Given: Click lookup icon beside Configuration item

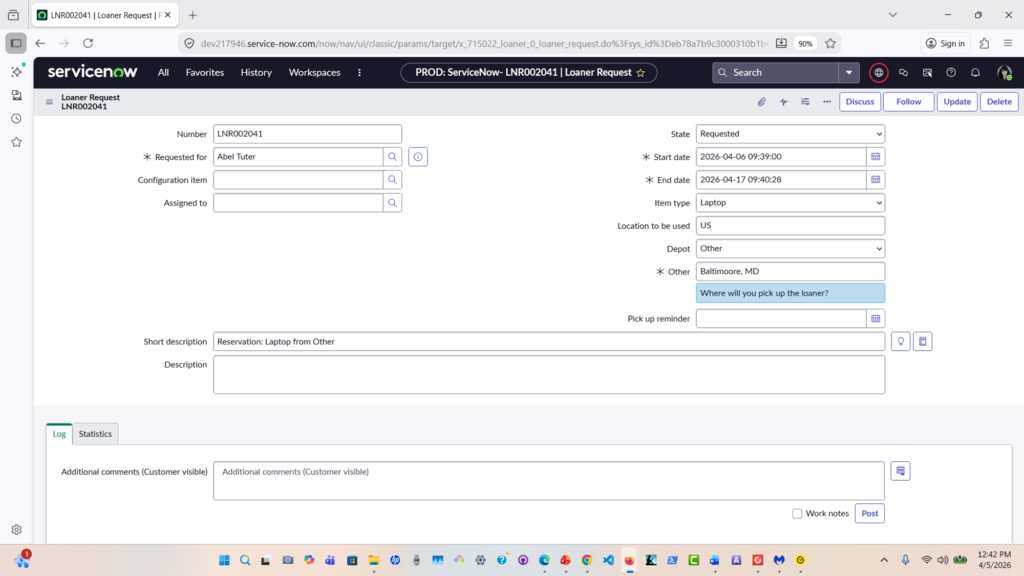Looking at the screenshot, I should (393, 180).
